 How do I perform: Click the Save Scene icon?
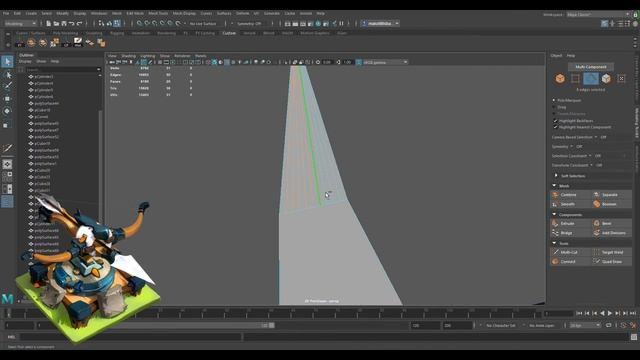tap(64, 24)
